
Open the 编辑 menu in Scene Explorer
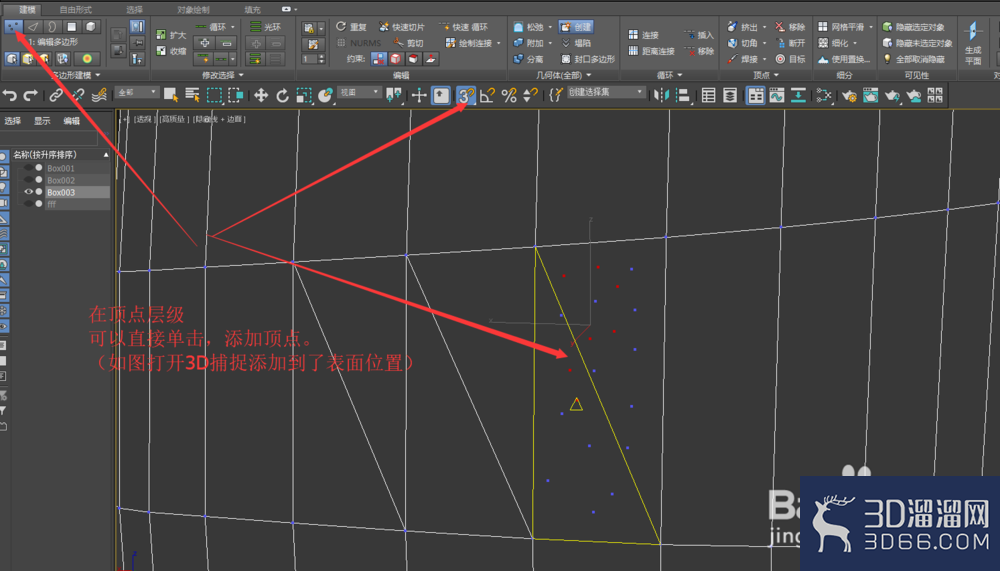(x=71, y=121)
